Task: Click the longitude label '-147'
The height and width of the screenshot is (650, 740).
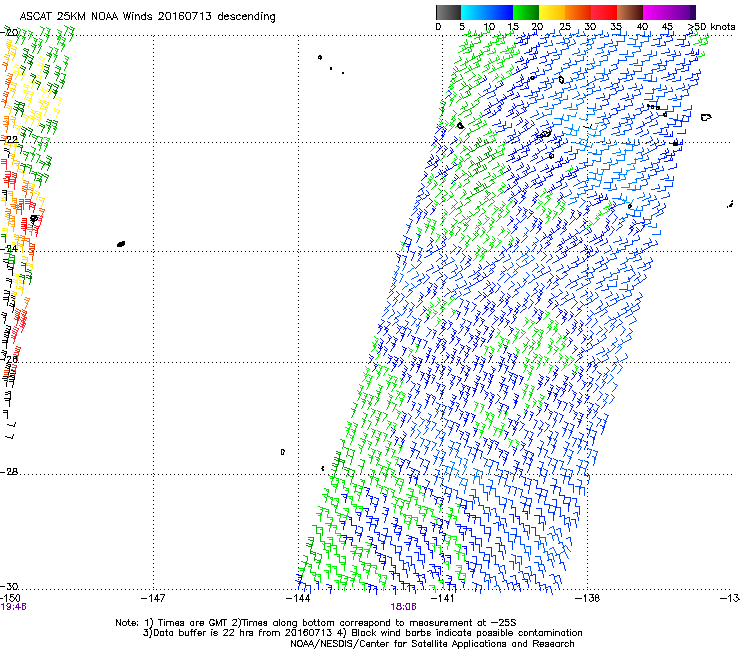Action: pyautogui.click(x=153, y=598)
